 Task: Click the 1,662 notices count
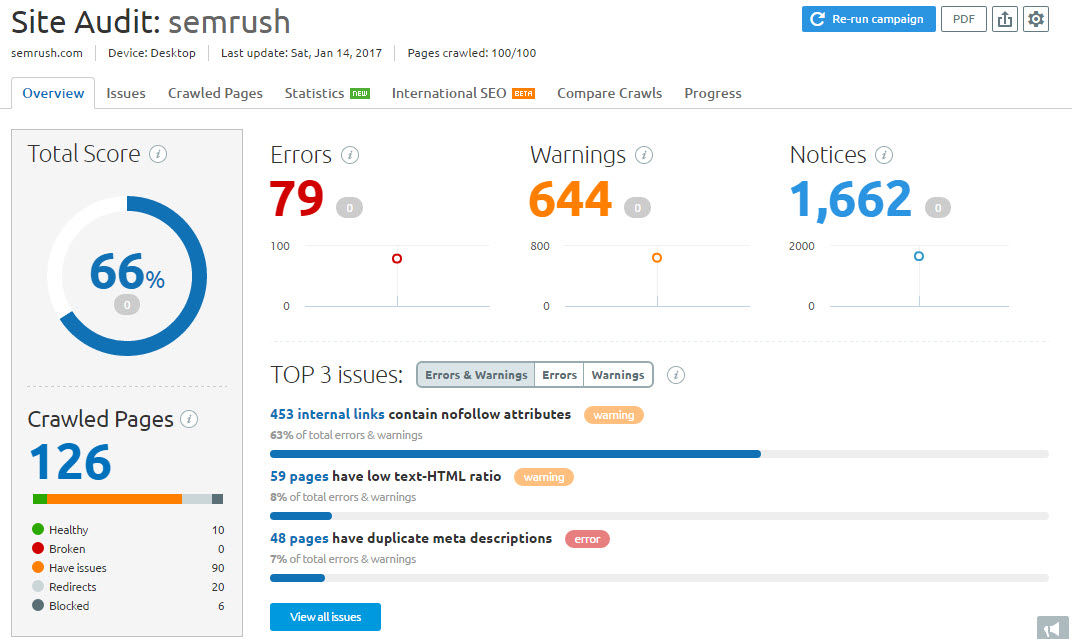point(850,200)
